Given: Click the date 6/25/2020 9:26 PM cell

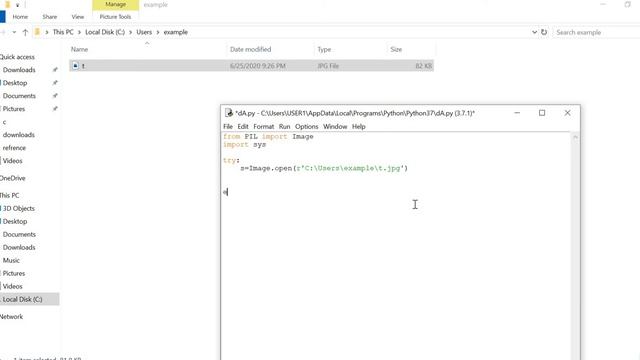Looking at the screenshot, I should [x=258, y=66].
